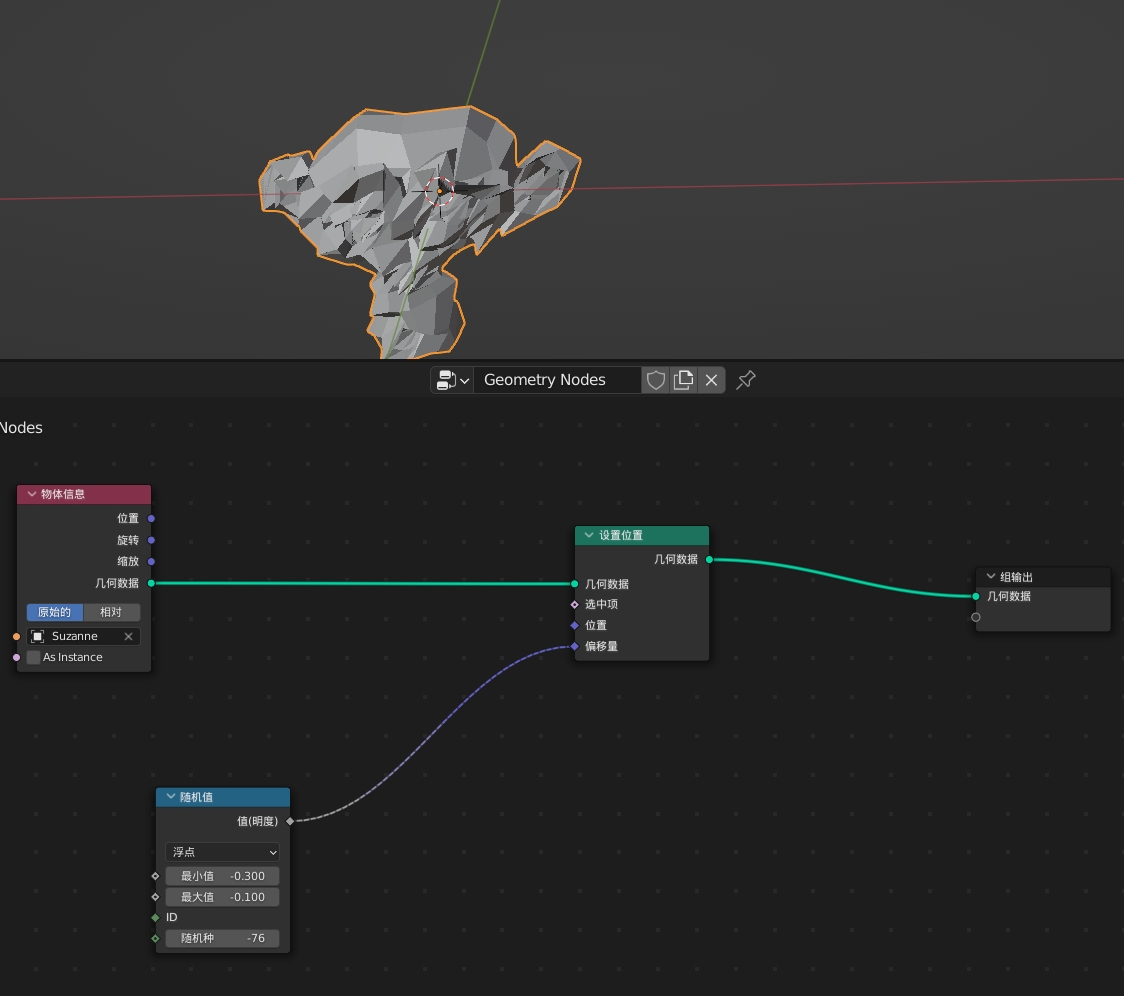
Task: Click the 值(明度) output socket on 随机值
Action: [x=290, y=821]
